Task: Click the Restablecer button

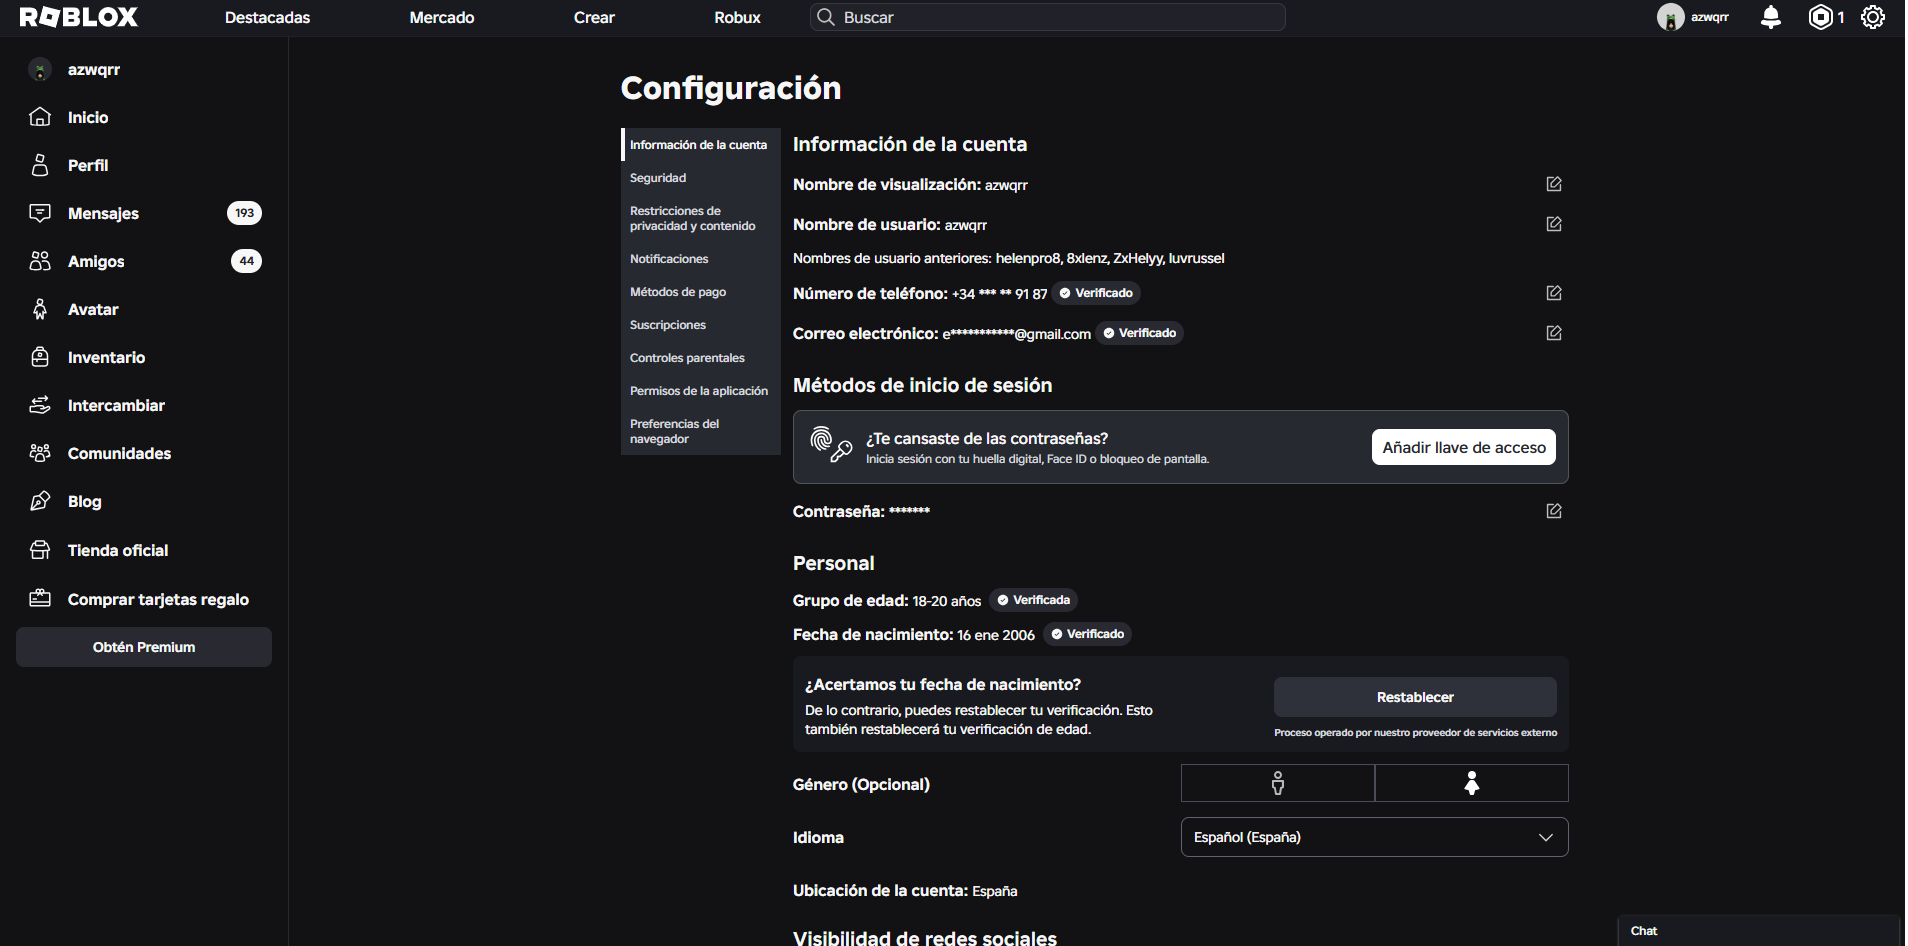Action: (x=1415, y=697)
